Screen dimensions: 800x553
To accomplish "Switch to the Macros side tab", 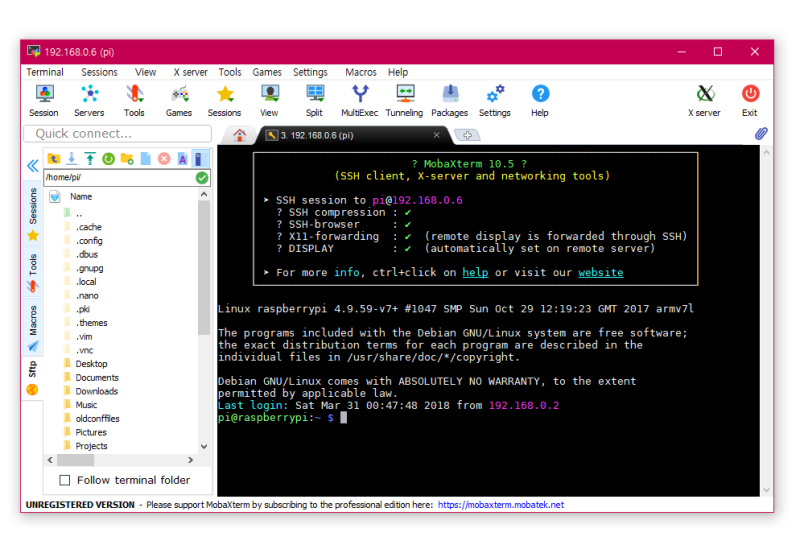I will [33, 328].
